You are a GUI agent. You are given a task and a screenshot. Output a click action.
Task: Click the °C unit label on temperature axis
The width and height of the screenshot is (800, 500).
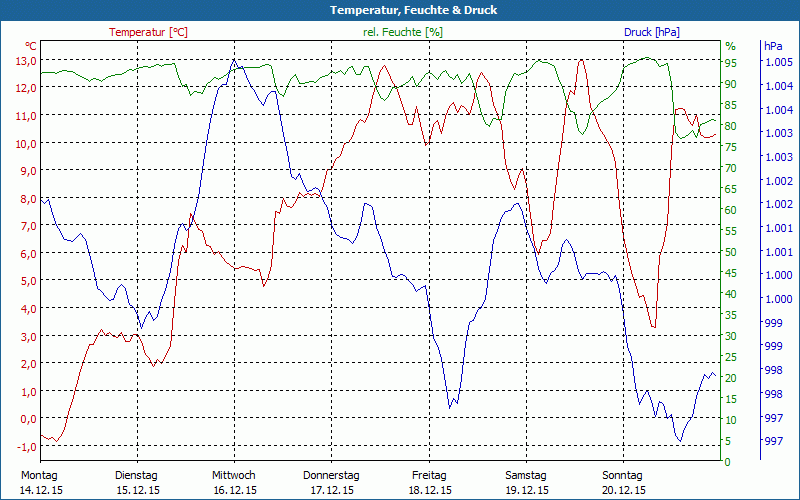(x=31, y=46)
